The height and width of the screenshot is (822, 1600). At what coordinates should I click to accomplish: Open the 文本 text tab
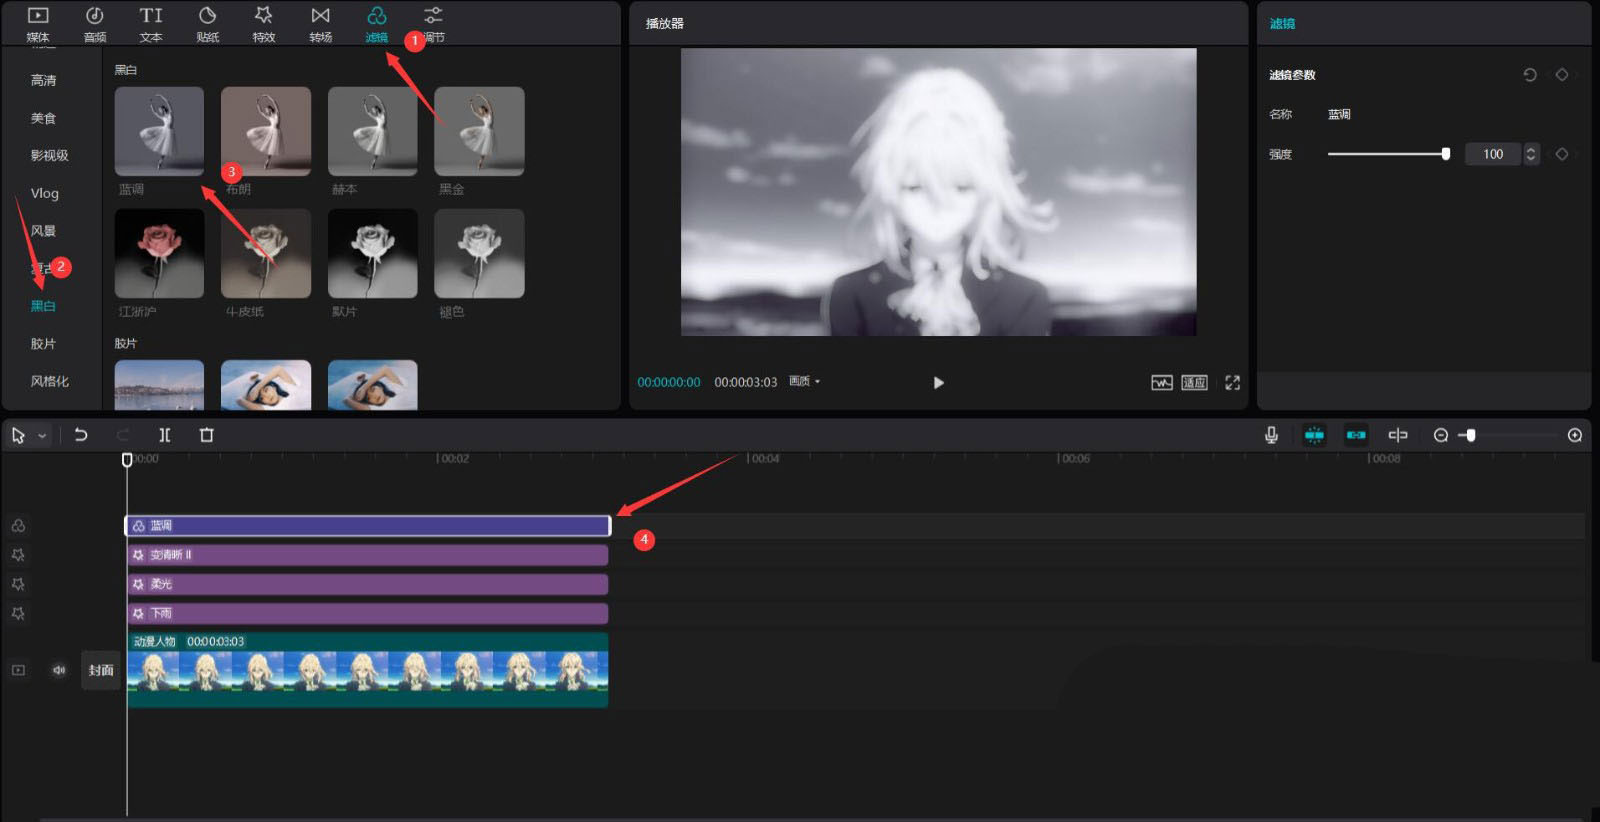coord(151,24)
